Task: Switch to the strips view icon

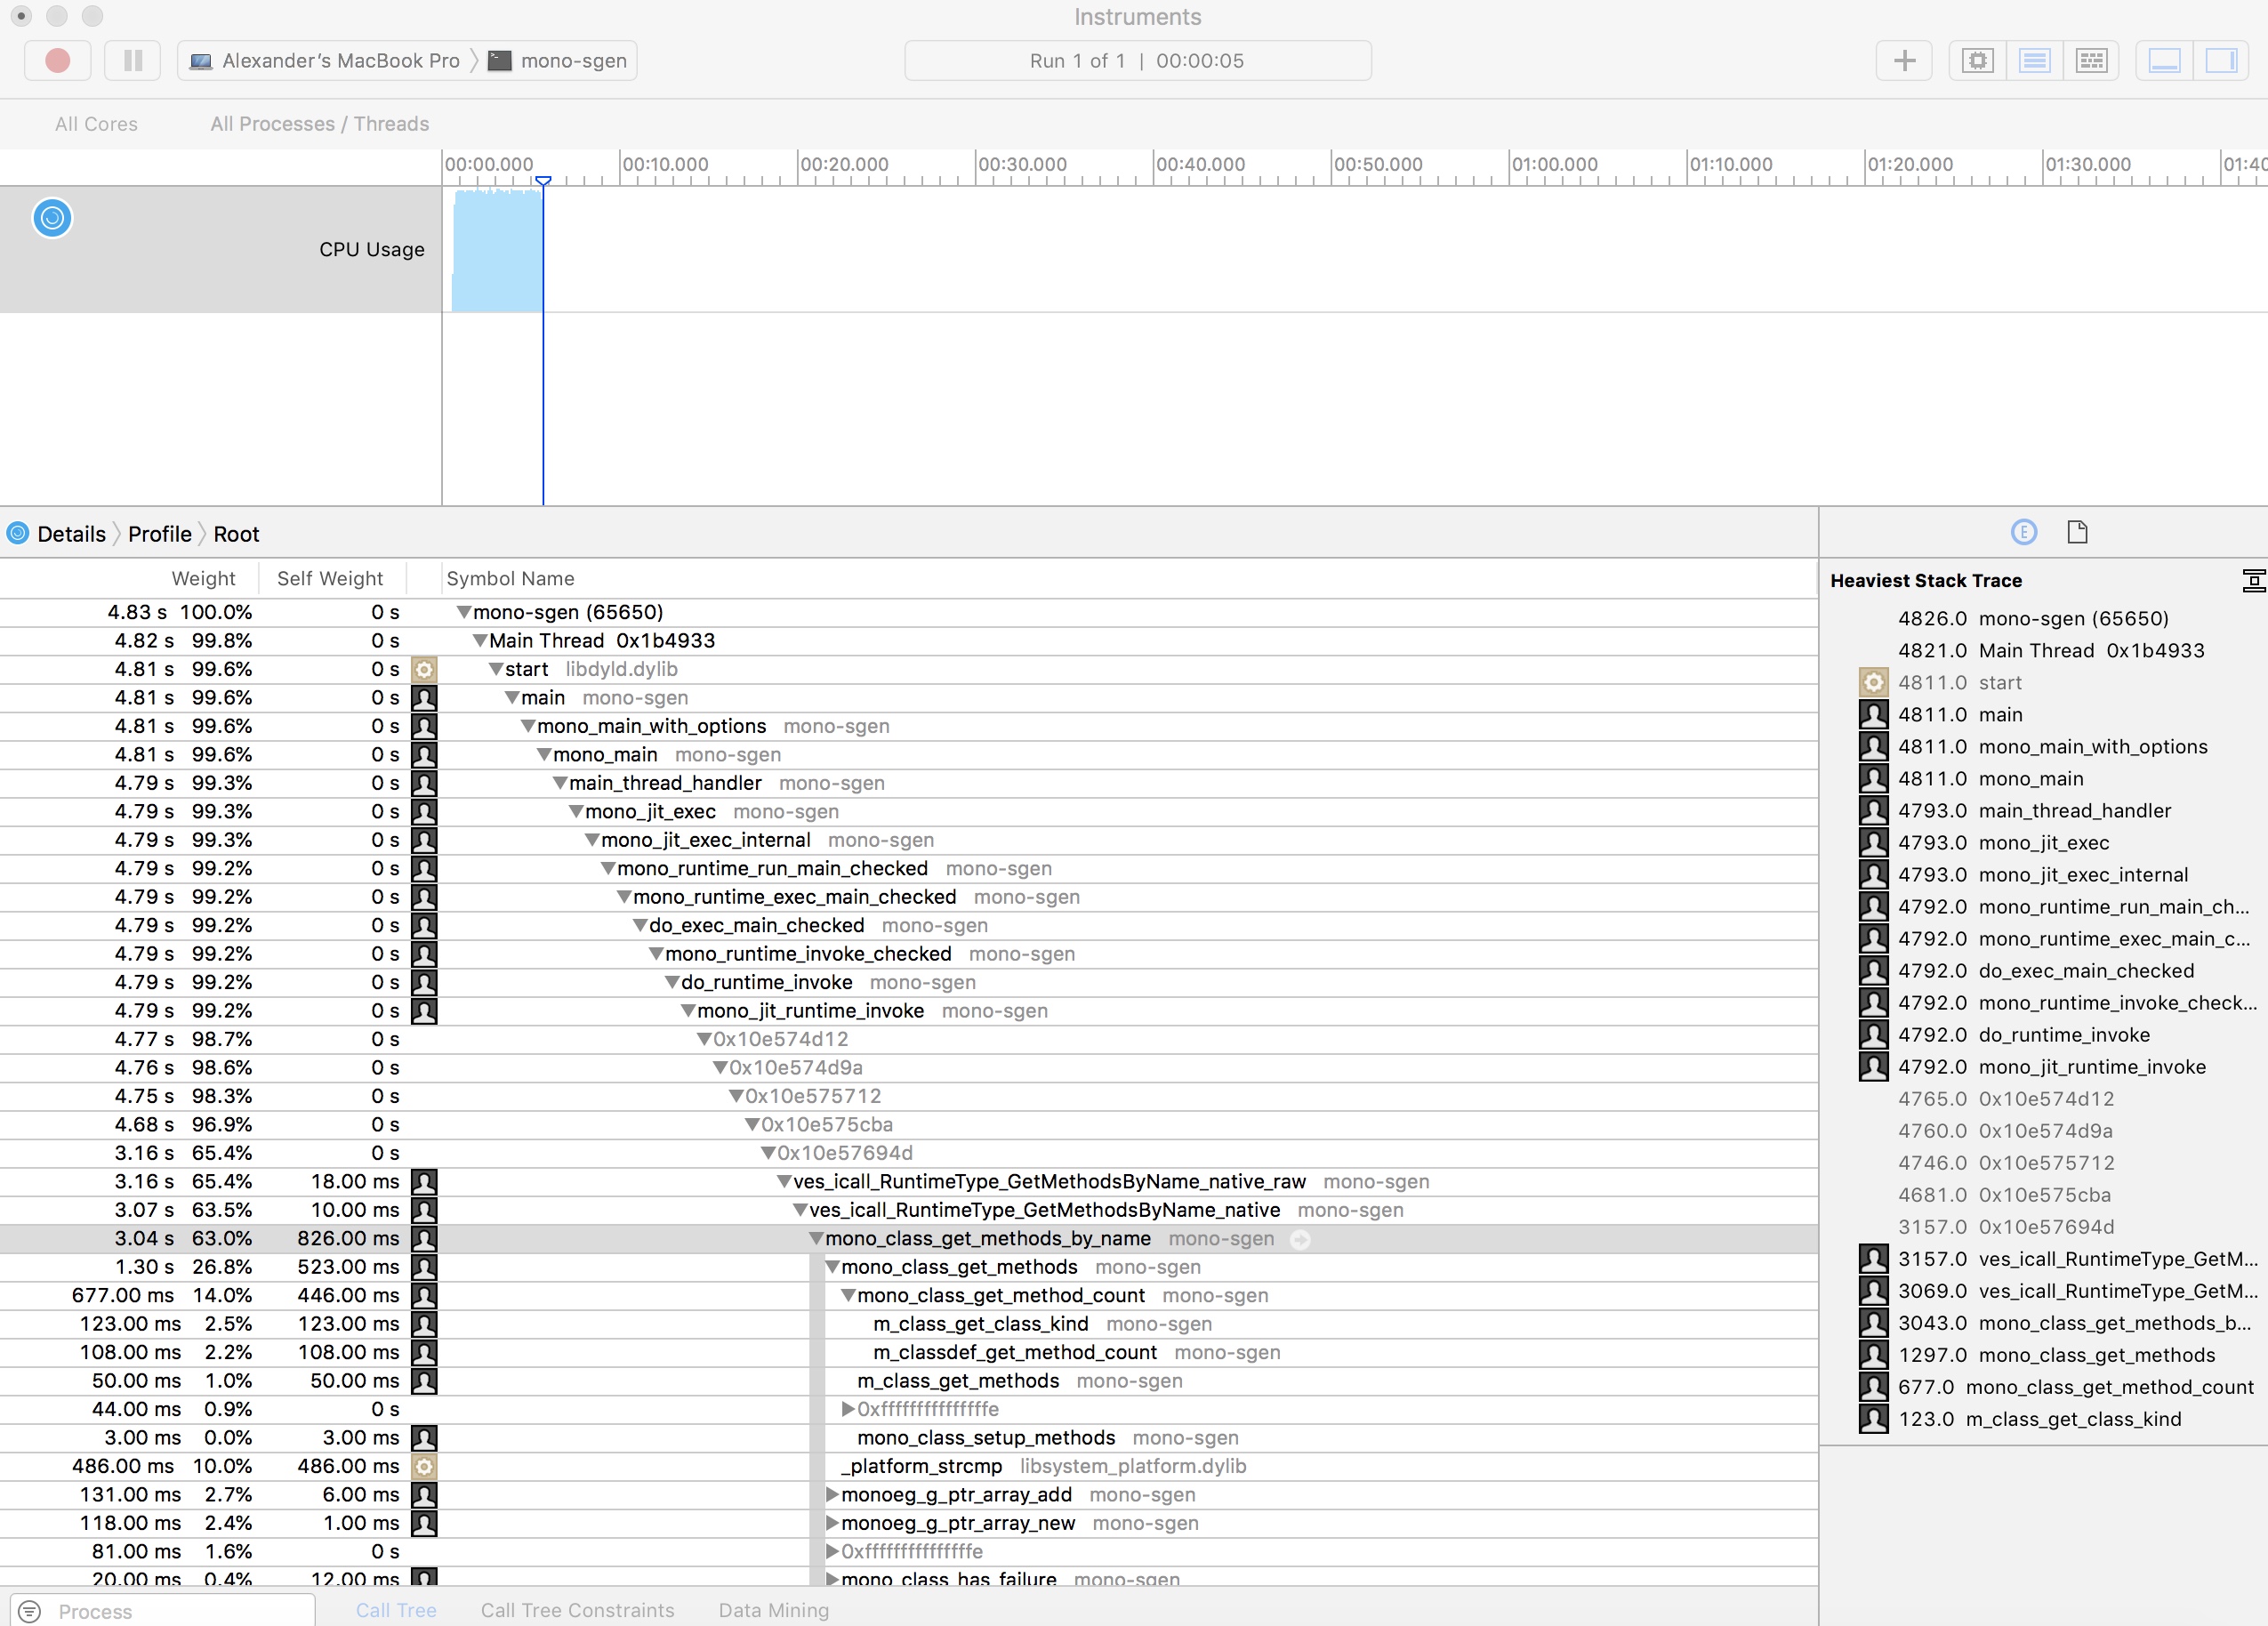Action: coord(2092,60)
